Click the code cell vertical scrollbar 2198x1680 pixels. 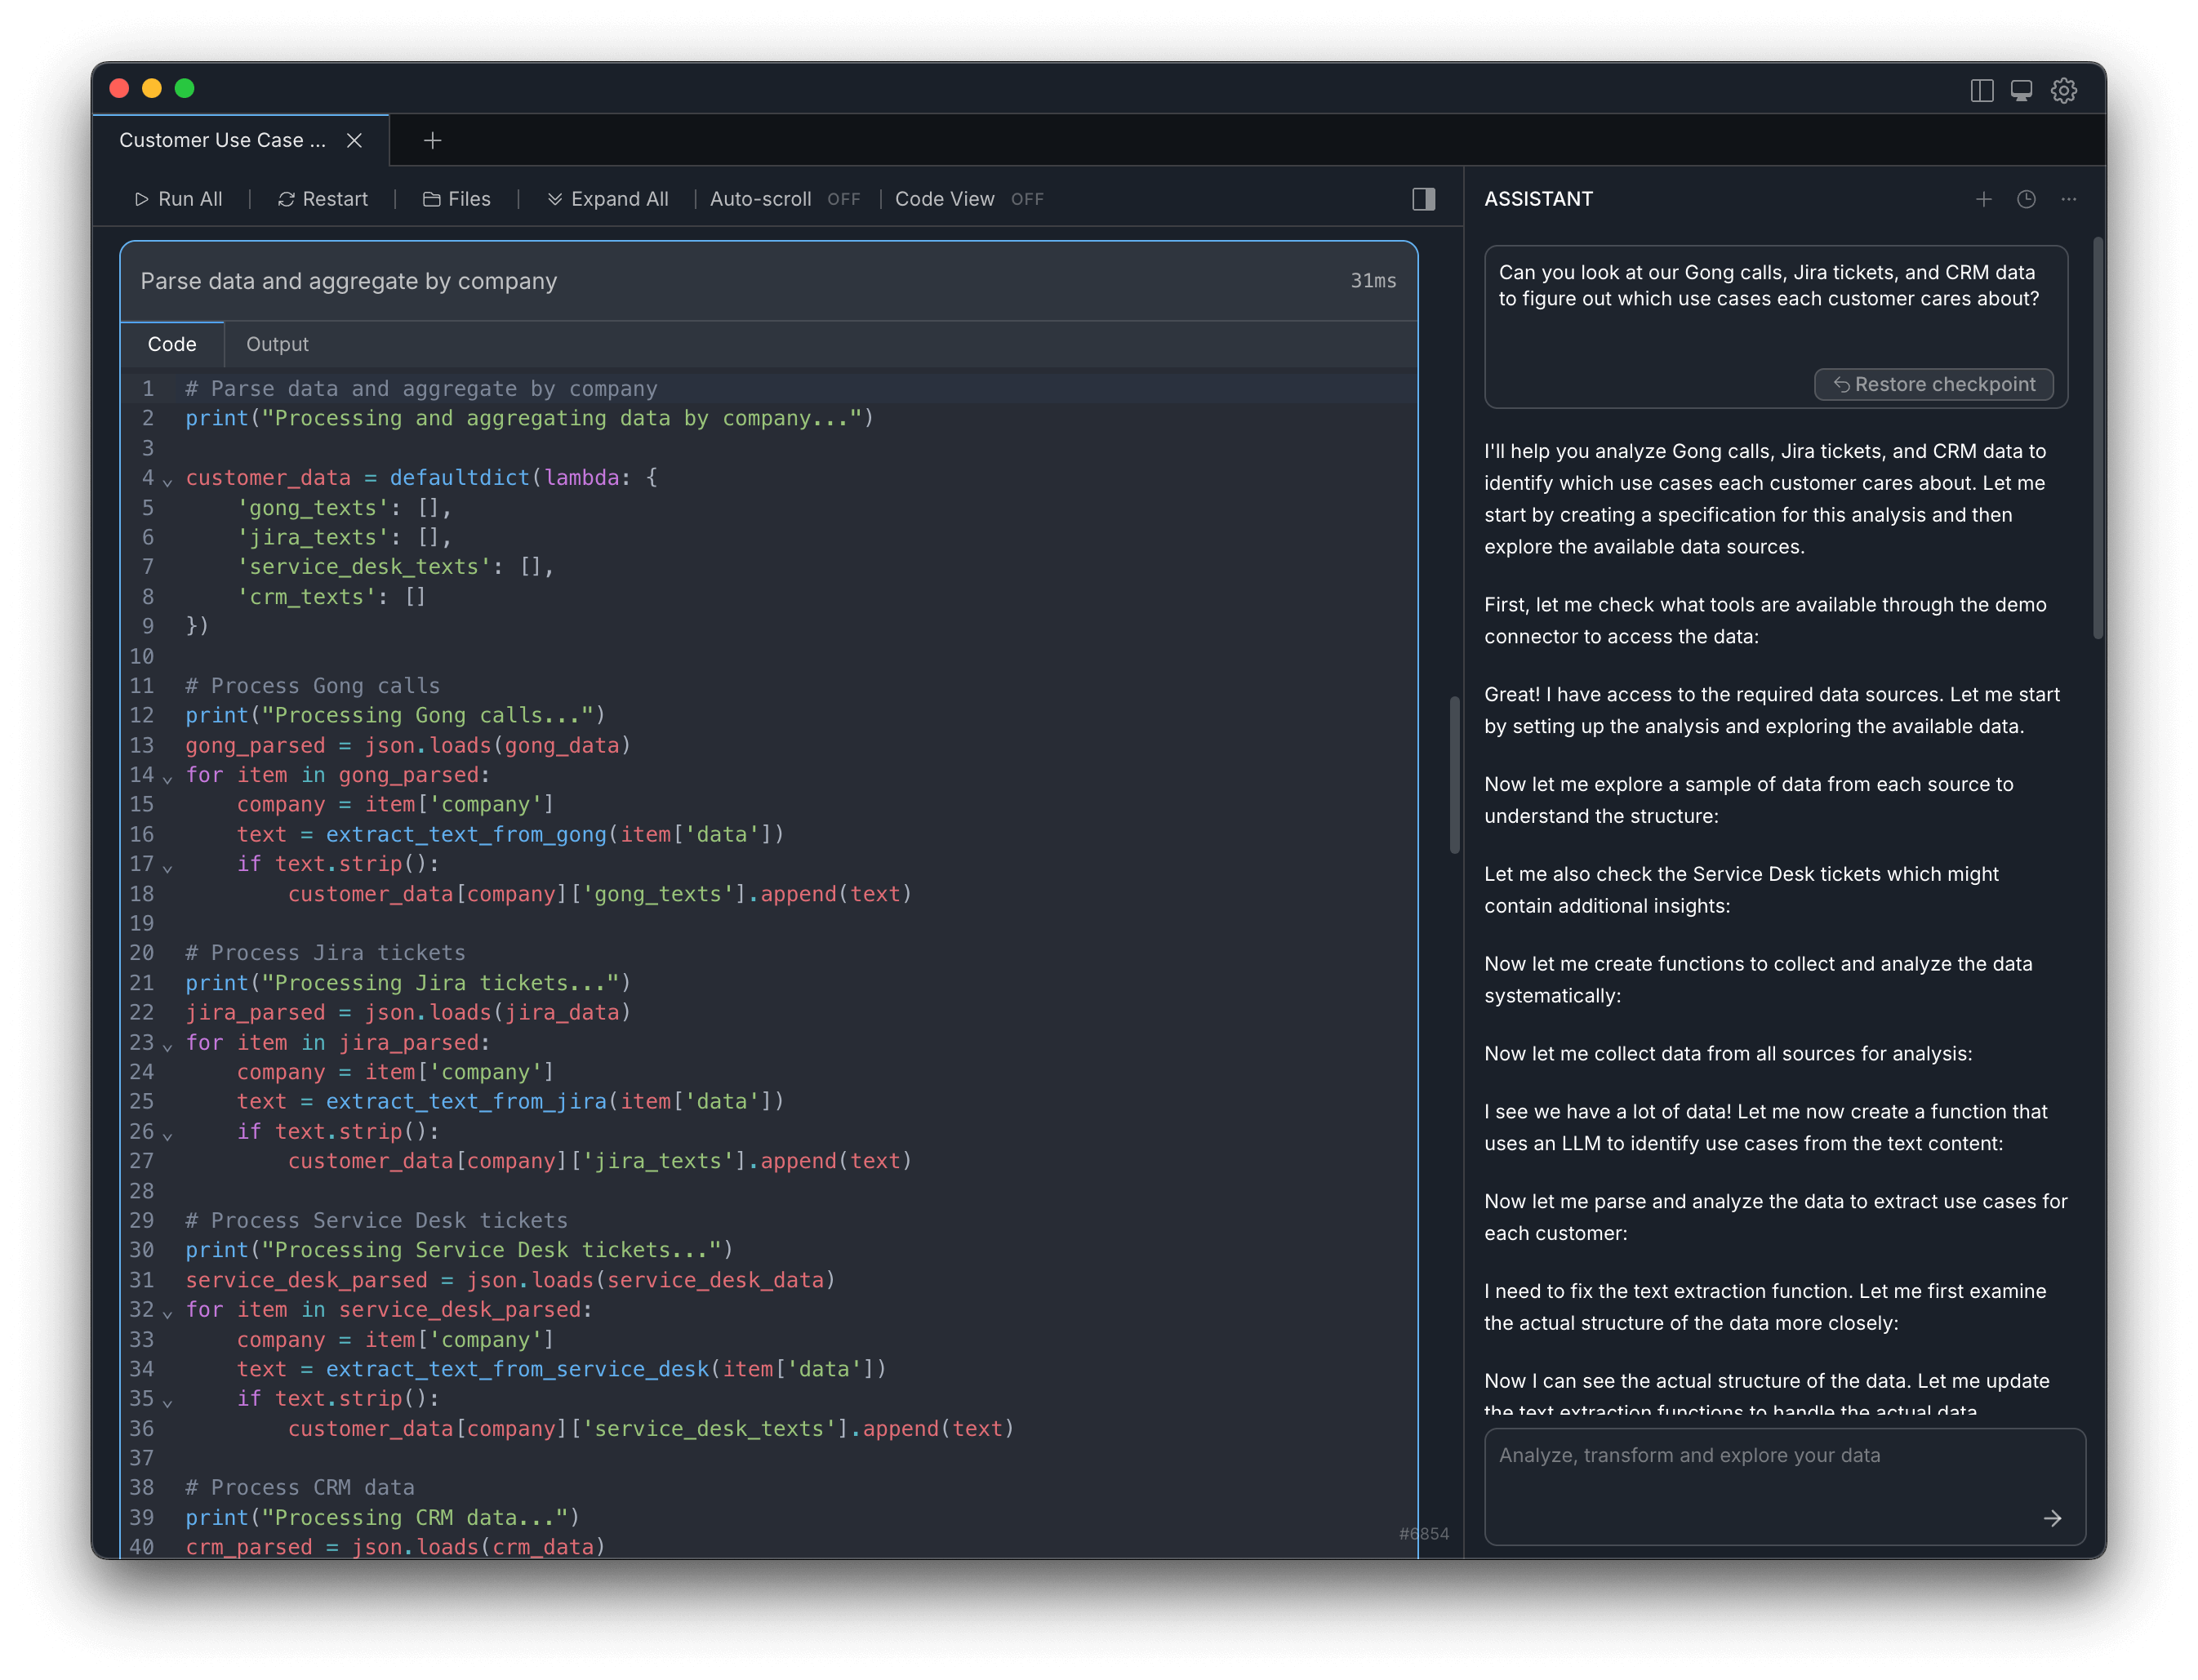point(1454,775)
